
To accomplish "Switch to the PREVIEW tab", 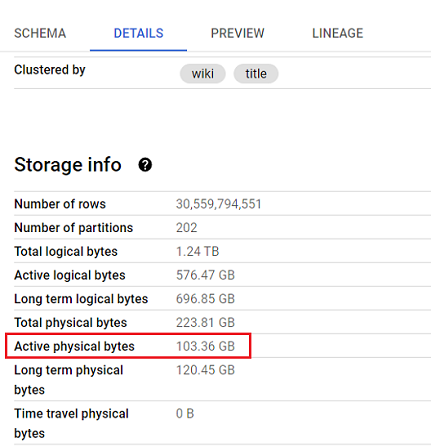I will coord(237,33).
